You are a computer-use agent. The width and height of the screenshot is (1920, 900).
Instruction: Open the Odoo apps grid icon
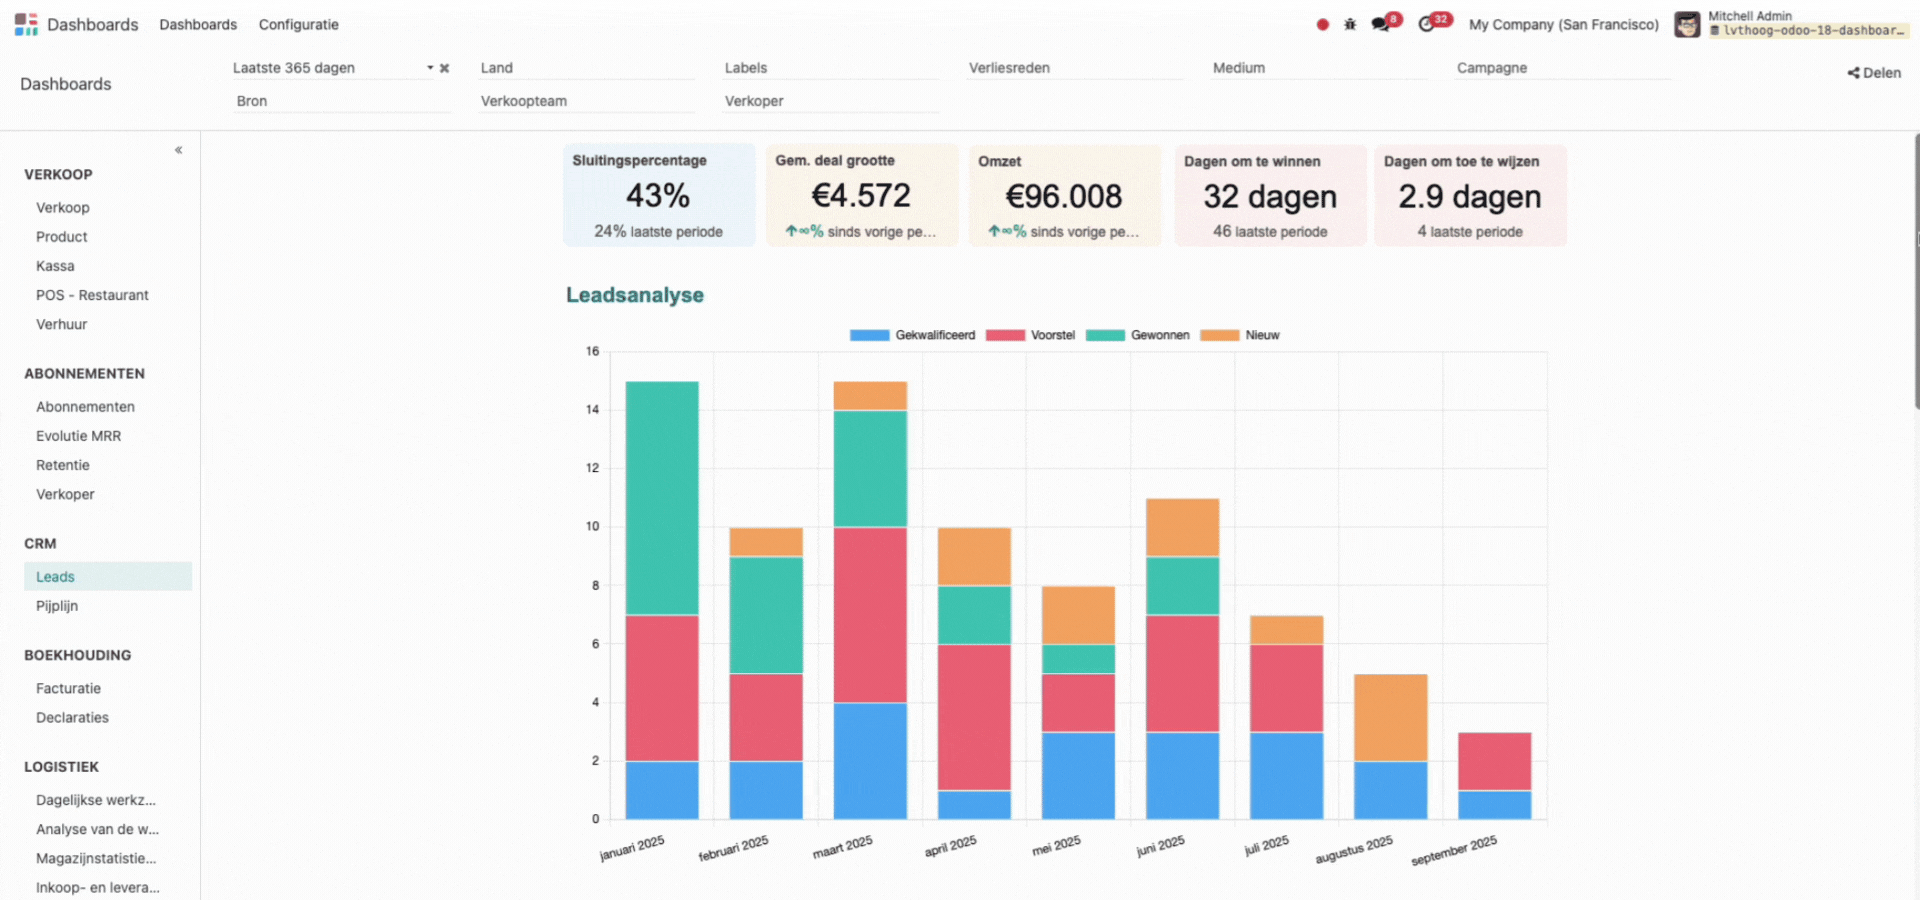click(x=26, y=24)
